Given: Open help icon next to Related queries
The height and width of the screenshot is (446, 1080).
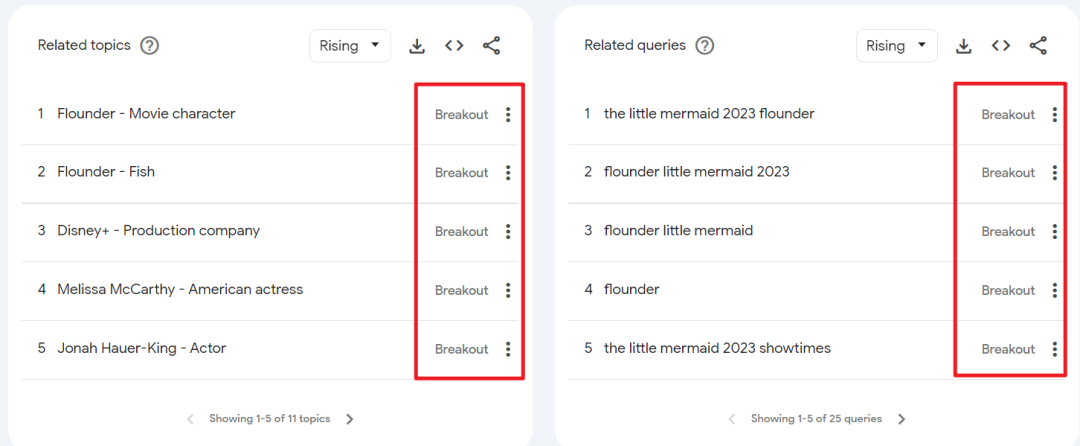Looking at the screenshot, I should pyautogui.click(x=705, y=46).
